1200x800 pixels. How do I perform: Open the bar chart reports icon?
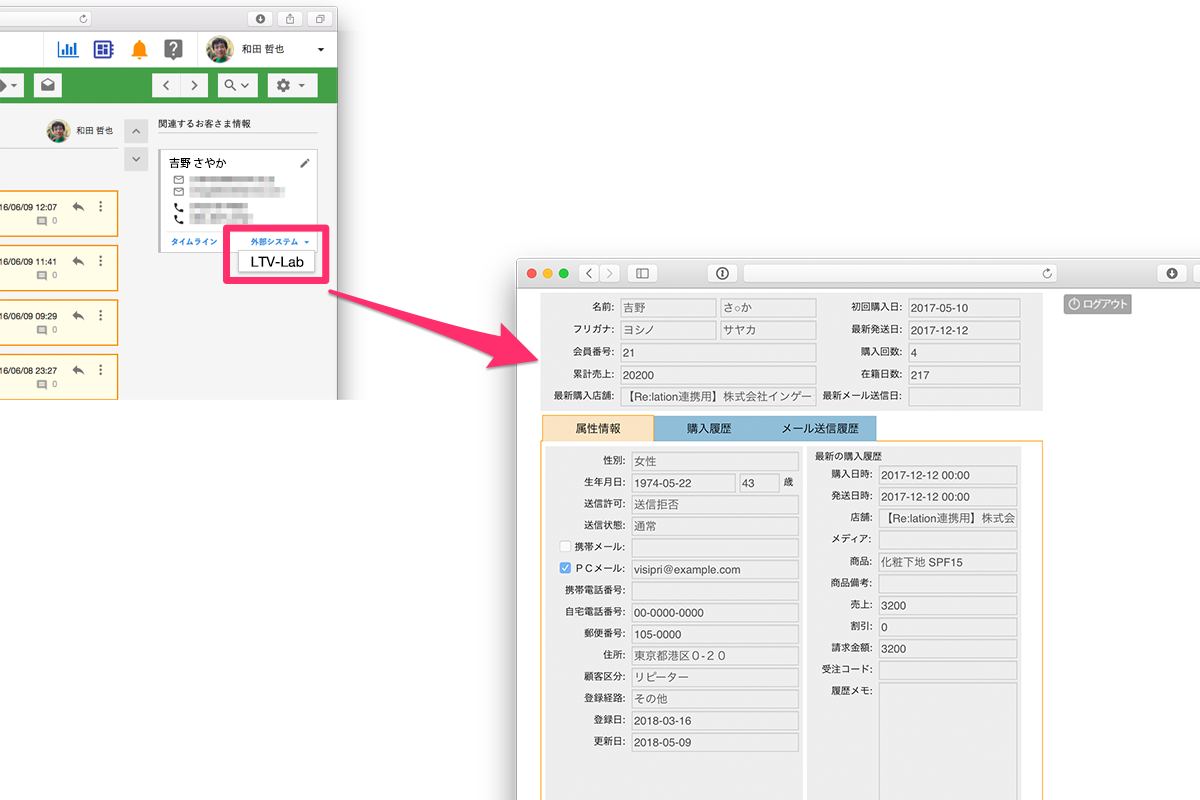click(x=68, y=49)
